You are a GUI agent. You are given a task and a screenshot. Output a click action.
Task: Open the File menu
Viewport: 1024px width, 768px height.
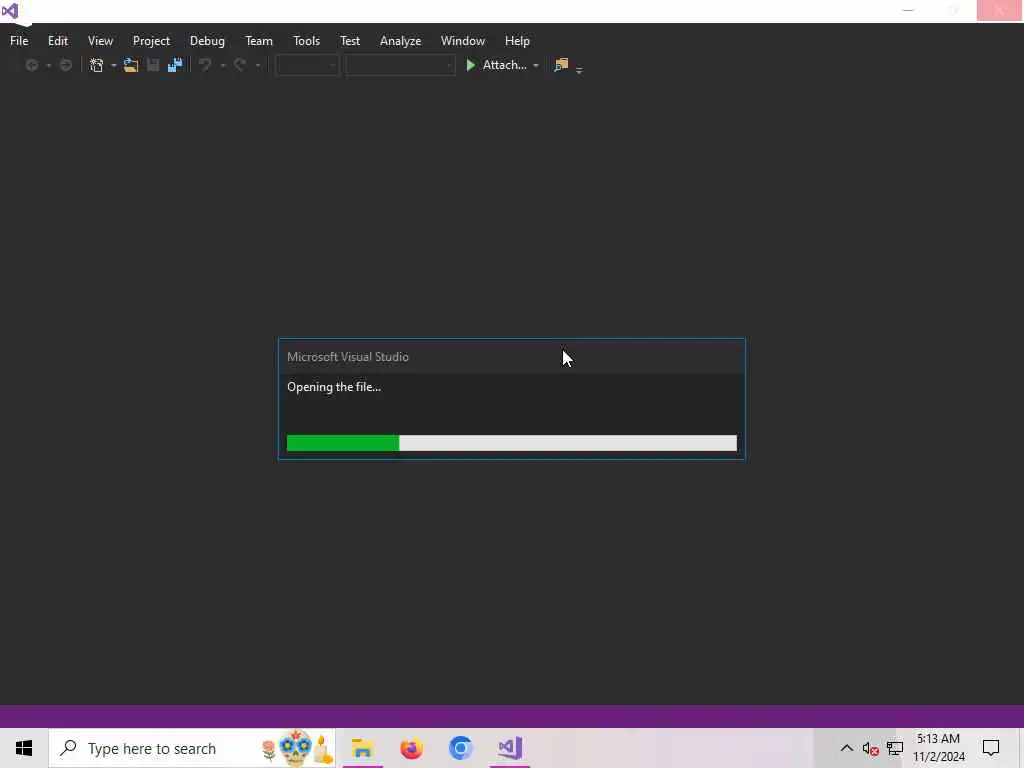click(19, 40)
